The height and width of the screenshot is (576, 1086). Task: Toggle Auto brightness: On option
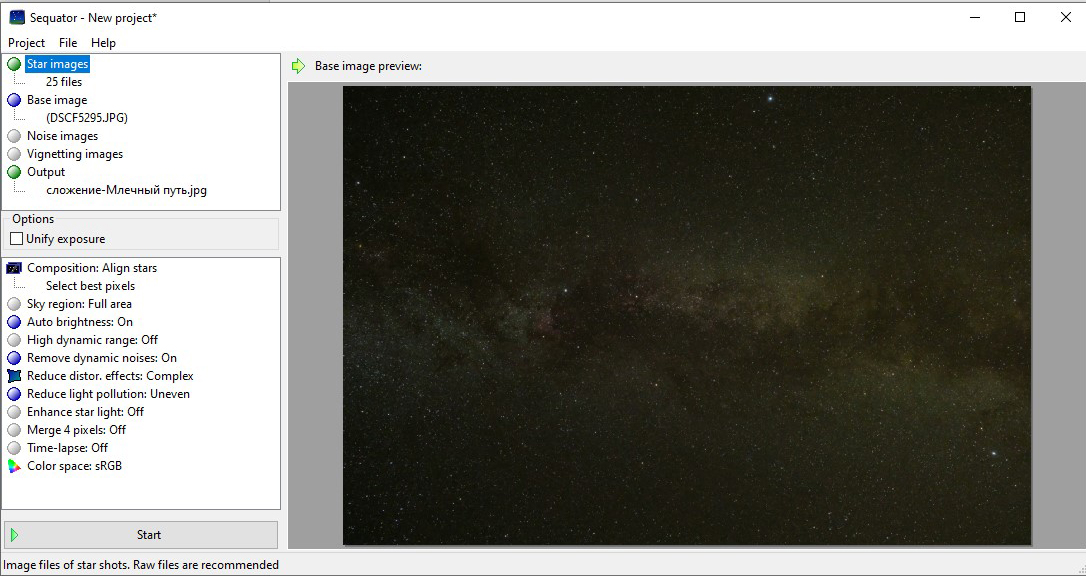[x=80, y=322]
